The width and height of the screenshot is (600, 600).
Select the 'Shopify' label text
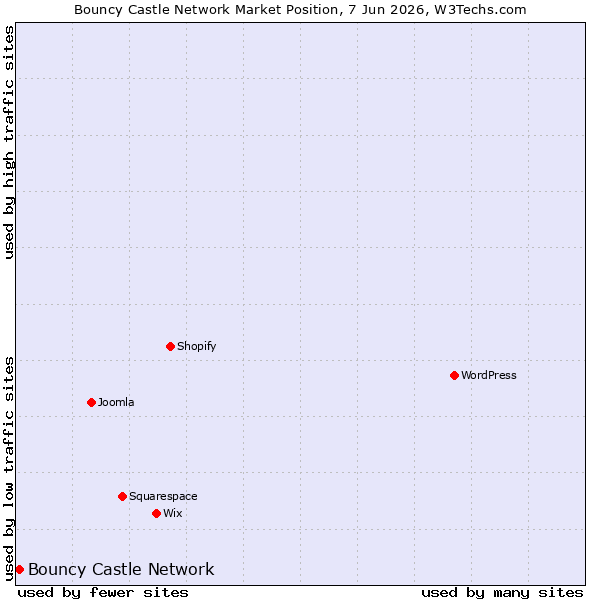pos(197,346)
